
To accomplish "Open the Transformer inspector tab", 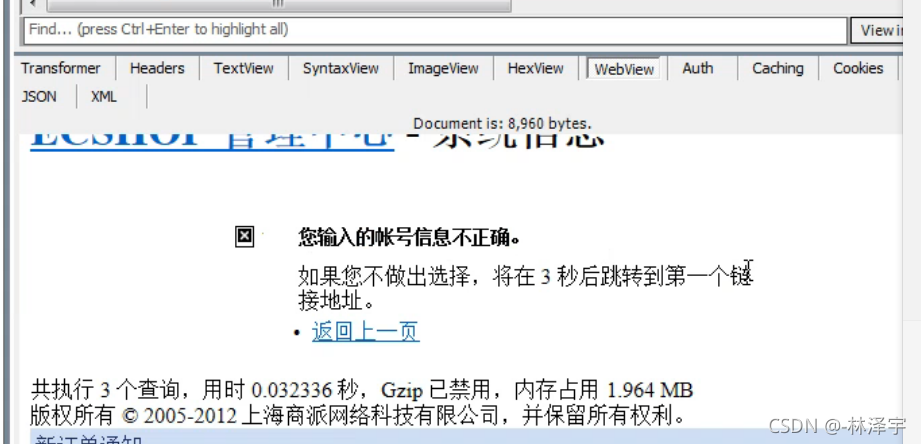I will [x=61, y=69].
